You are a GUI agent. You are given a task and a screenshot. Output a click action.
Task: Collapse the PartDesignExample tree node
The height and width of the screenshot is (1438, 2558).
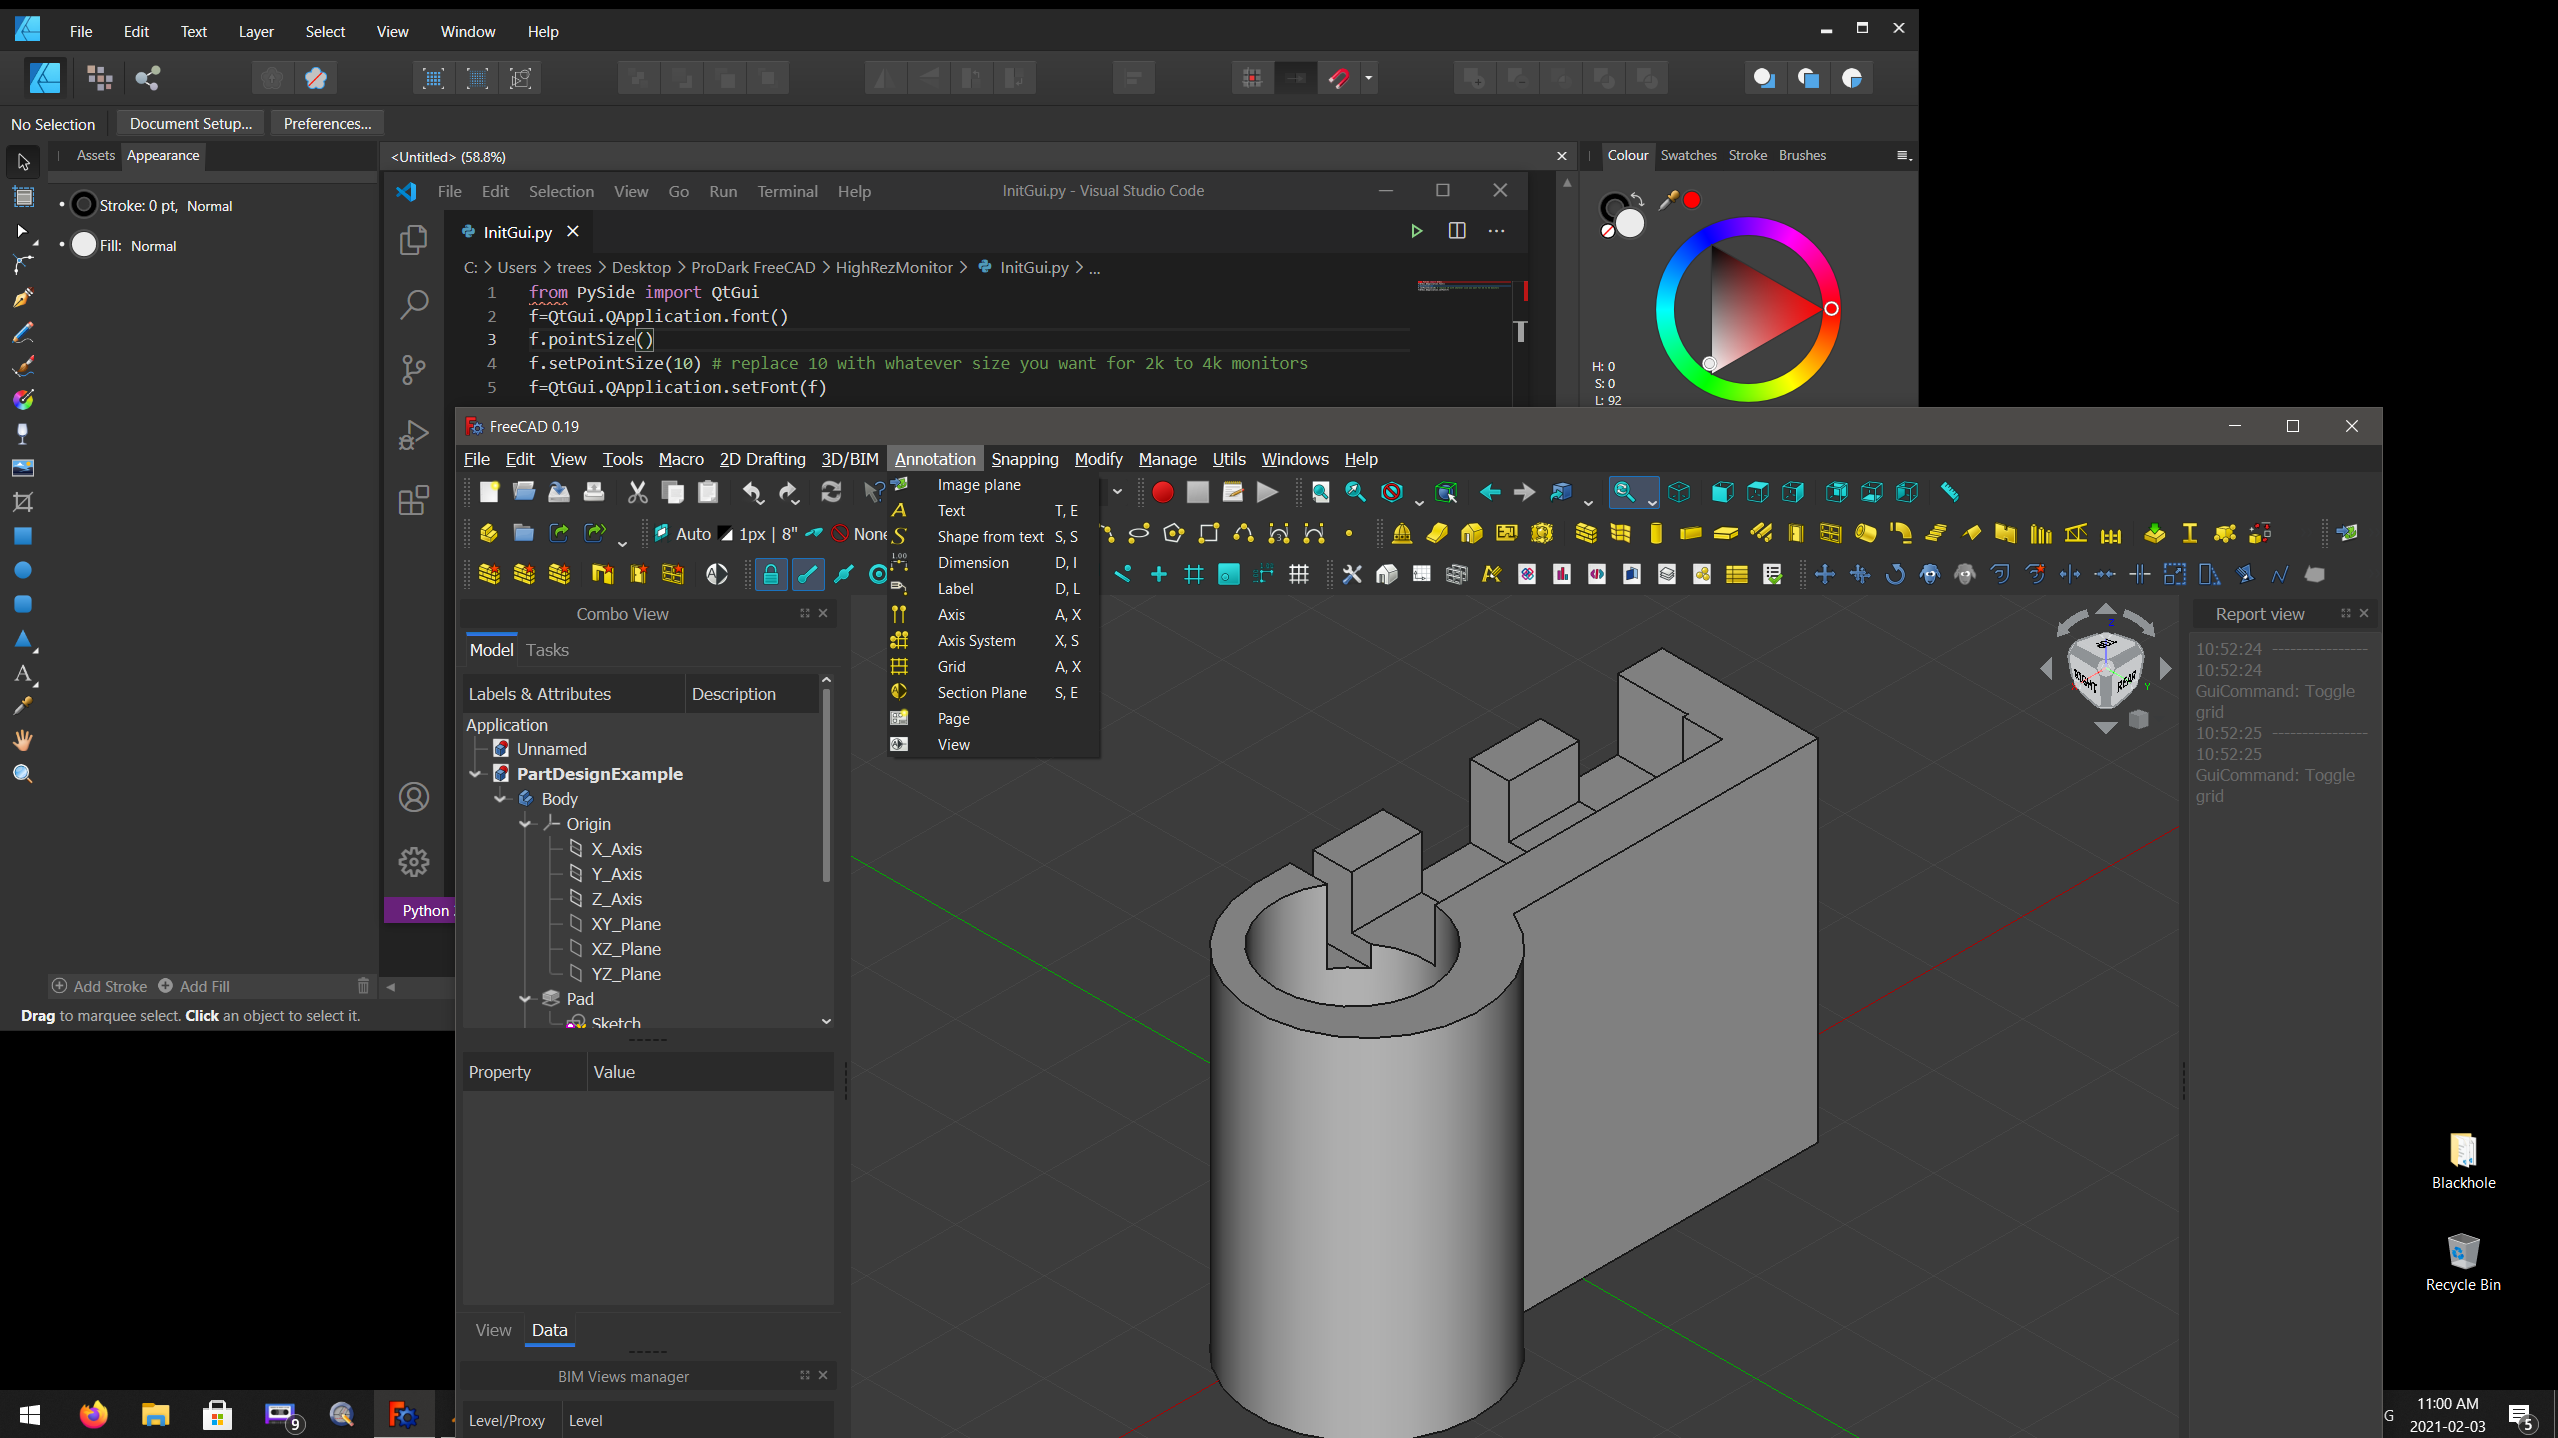click(x=476, y=774)
